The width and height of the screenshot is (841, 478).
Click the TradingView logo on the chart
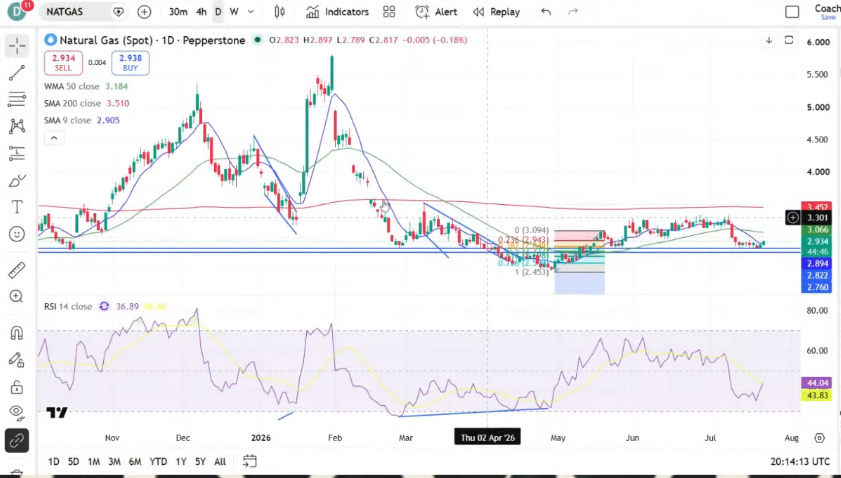[x=57, y=413]
